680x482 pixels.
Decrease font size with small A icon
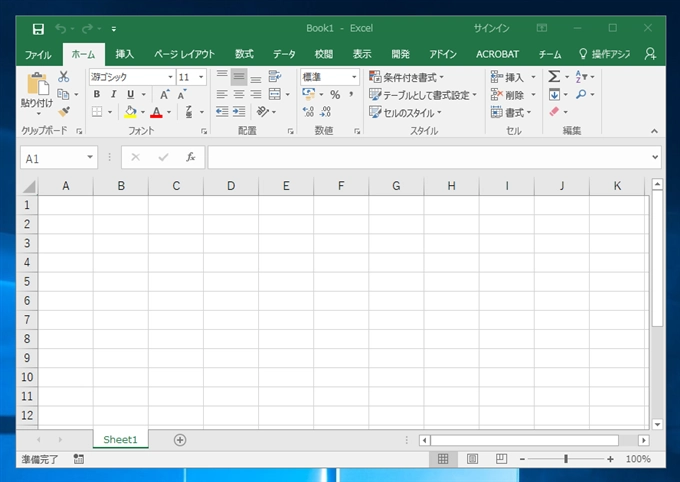pos(182,94)
